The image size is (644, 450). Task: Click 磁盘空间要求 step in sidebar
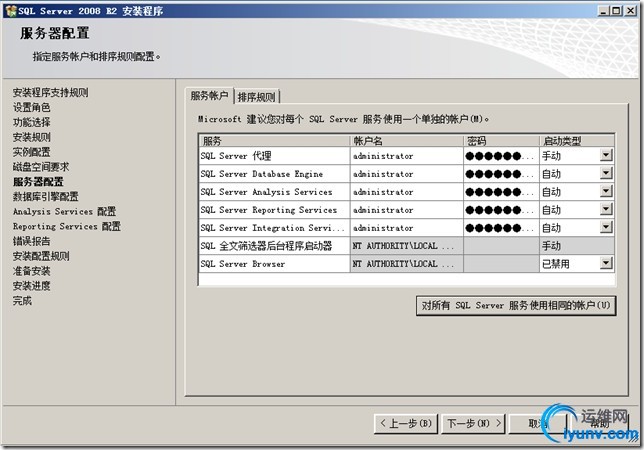(x=41, y=167)
